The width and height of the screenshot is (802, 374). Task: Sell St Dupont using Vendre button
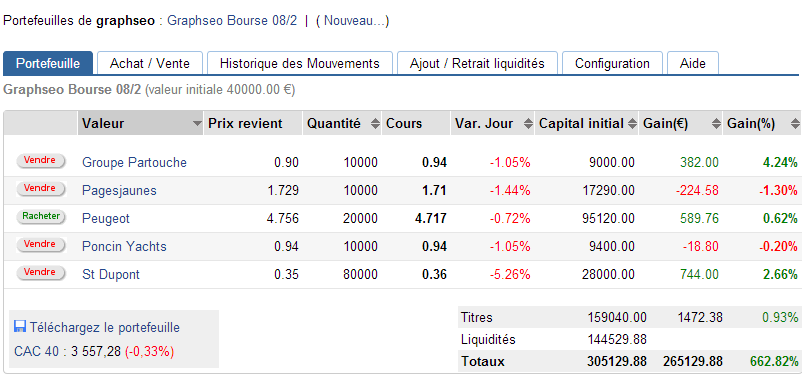(x=40, y=273)
